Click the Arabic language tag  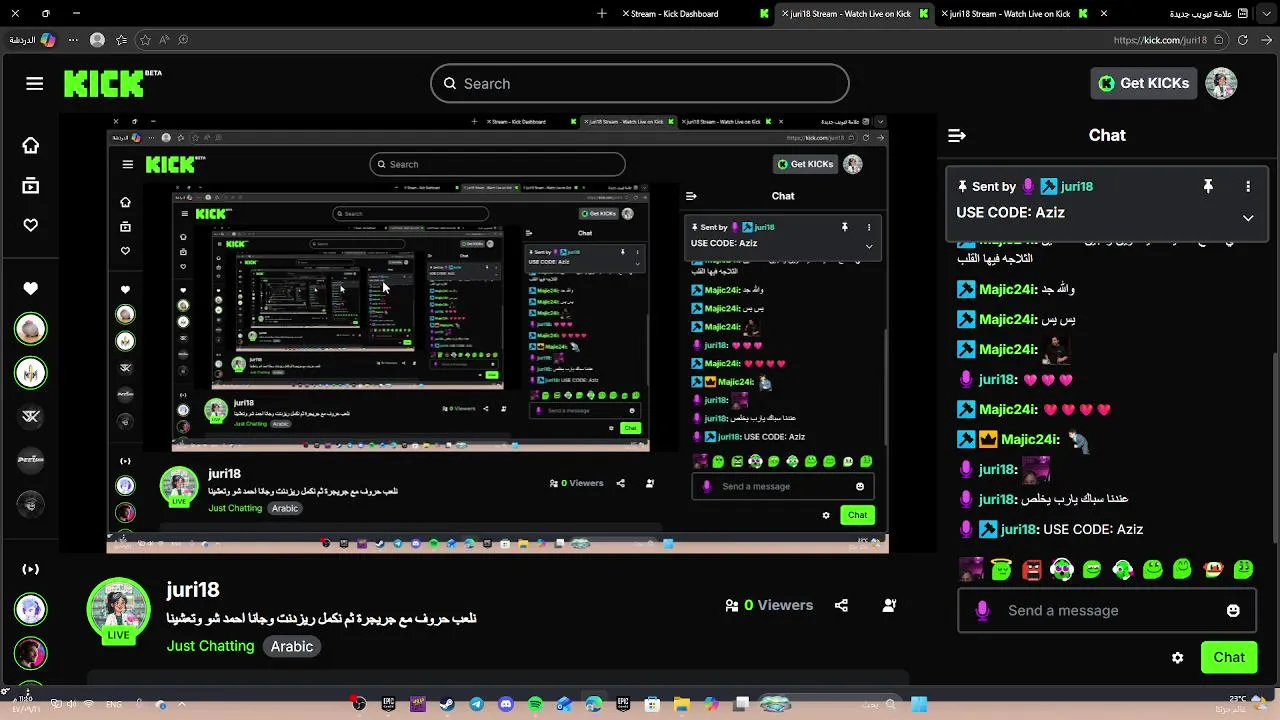coord(292,647)
